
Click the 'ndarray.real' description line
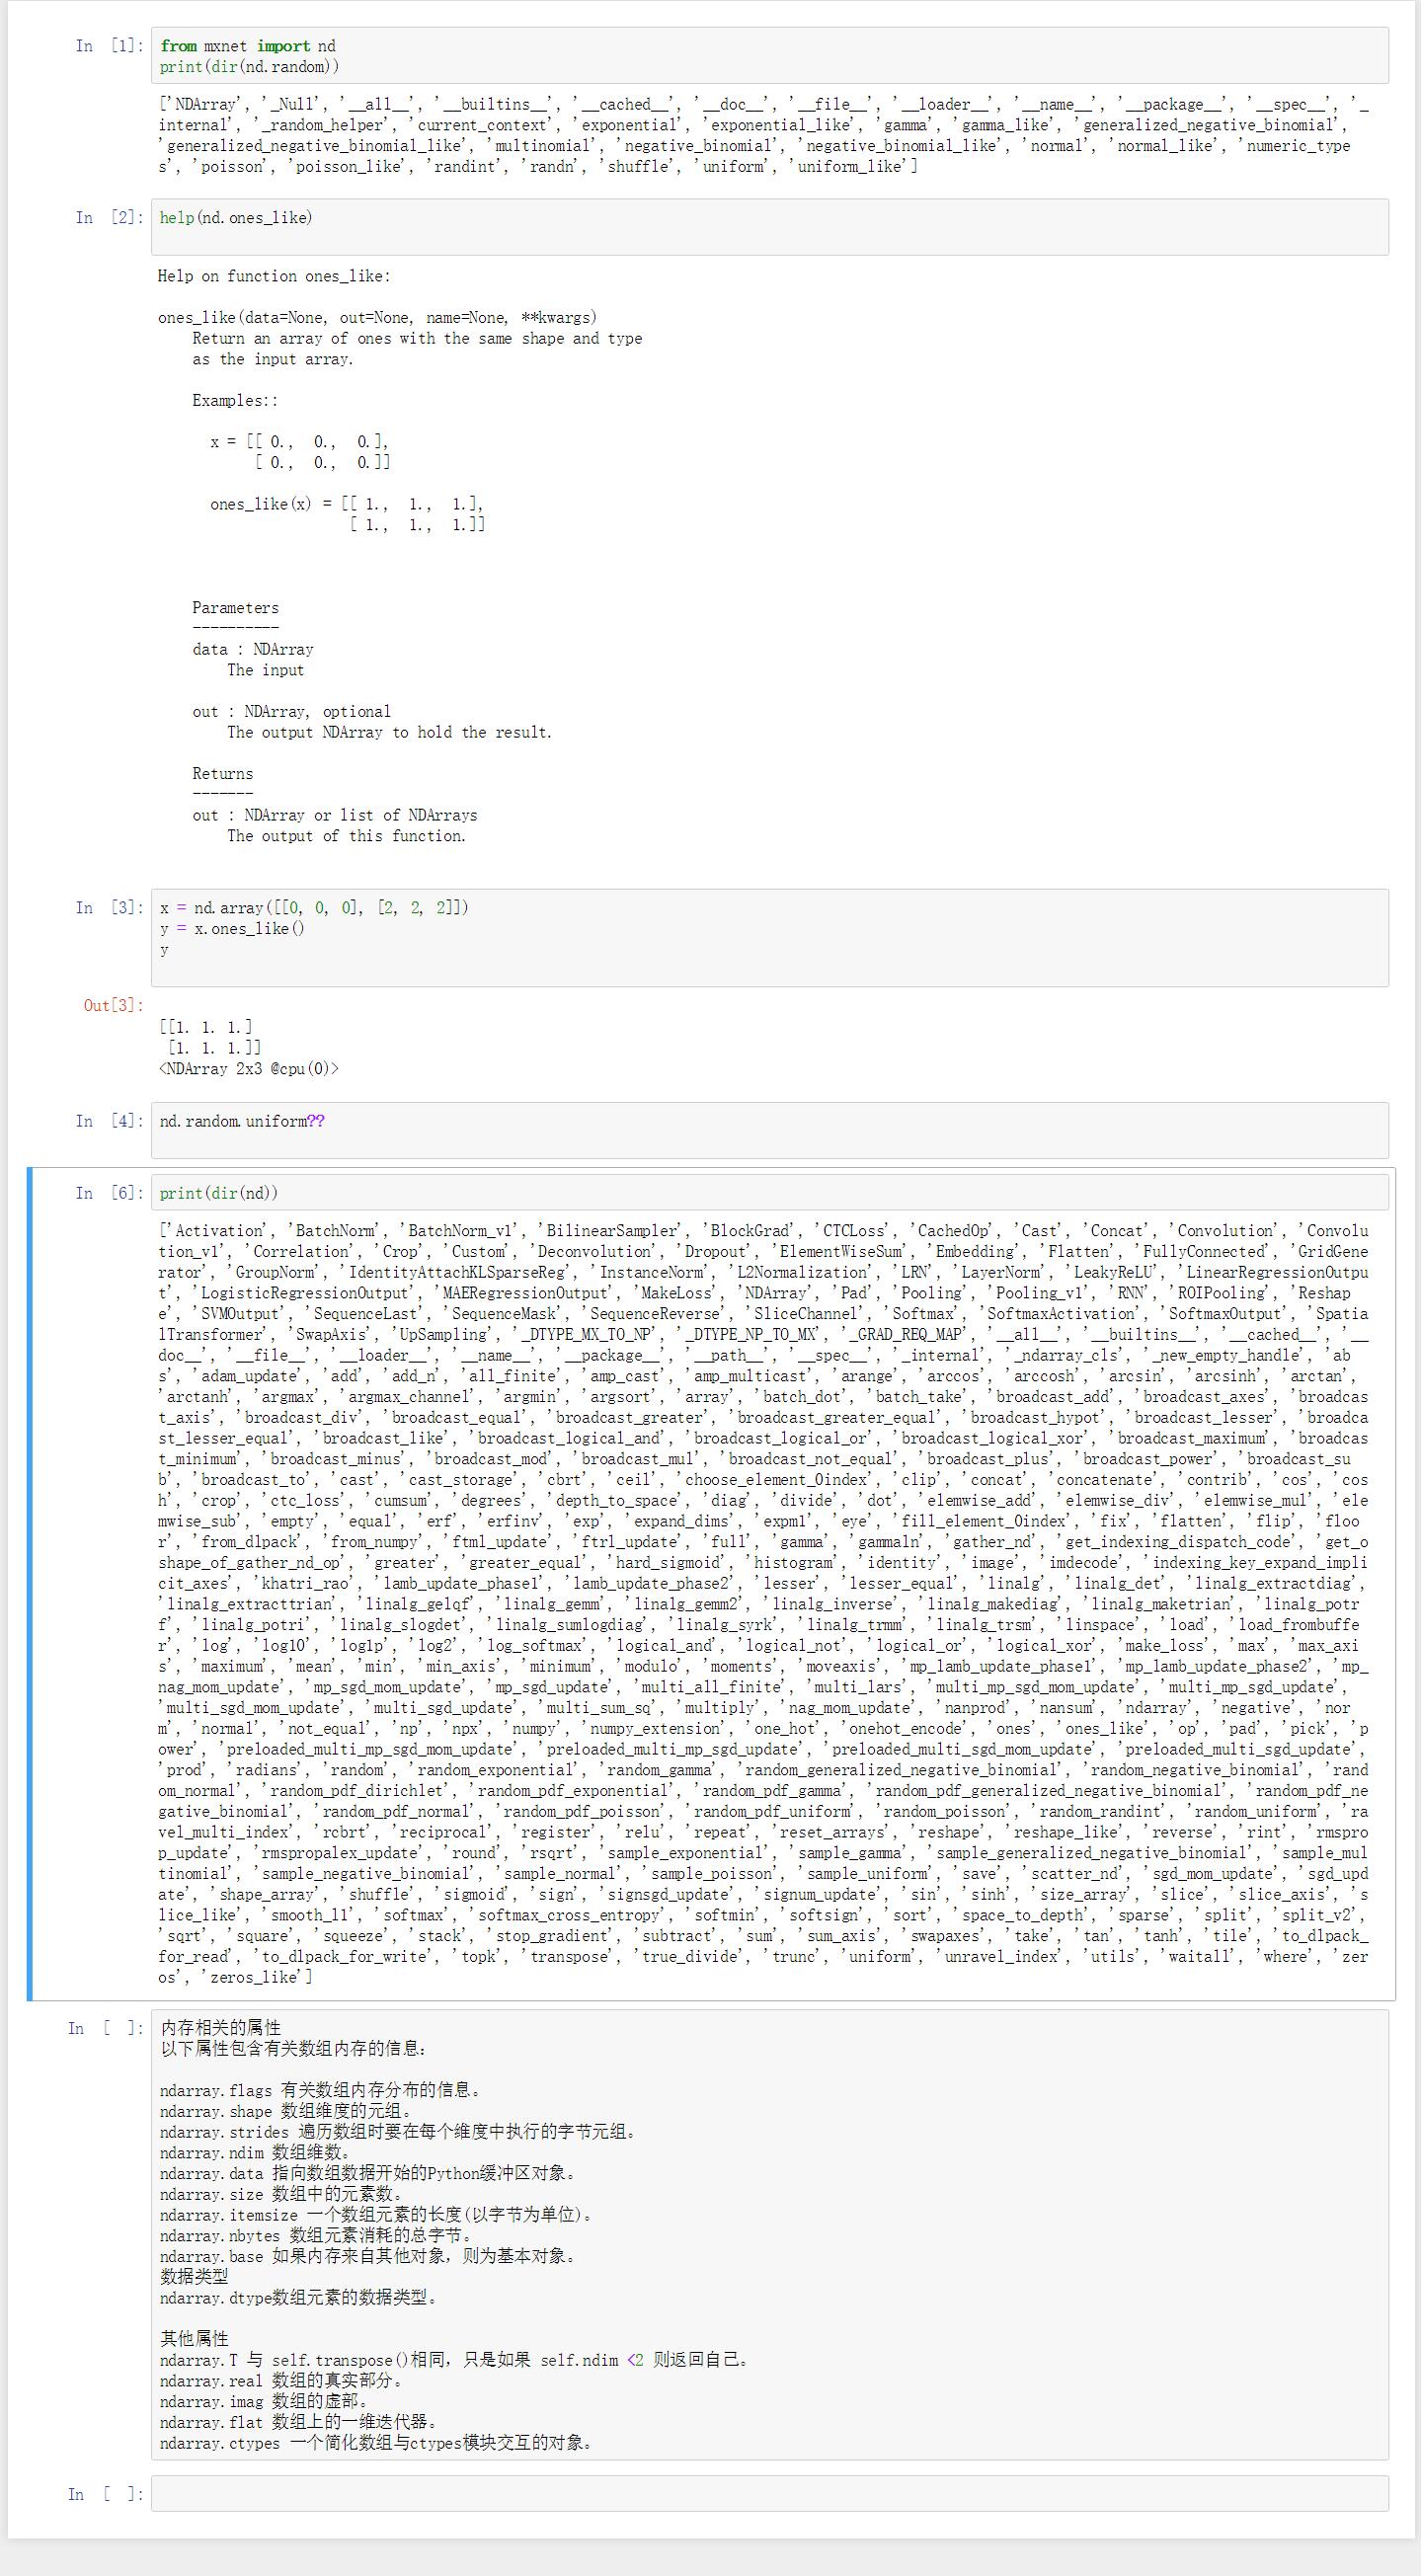pyautogui.click(x=283, y=2380)
